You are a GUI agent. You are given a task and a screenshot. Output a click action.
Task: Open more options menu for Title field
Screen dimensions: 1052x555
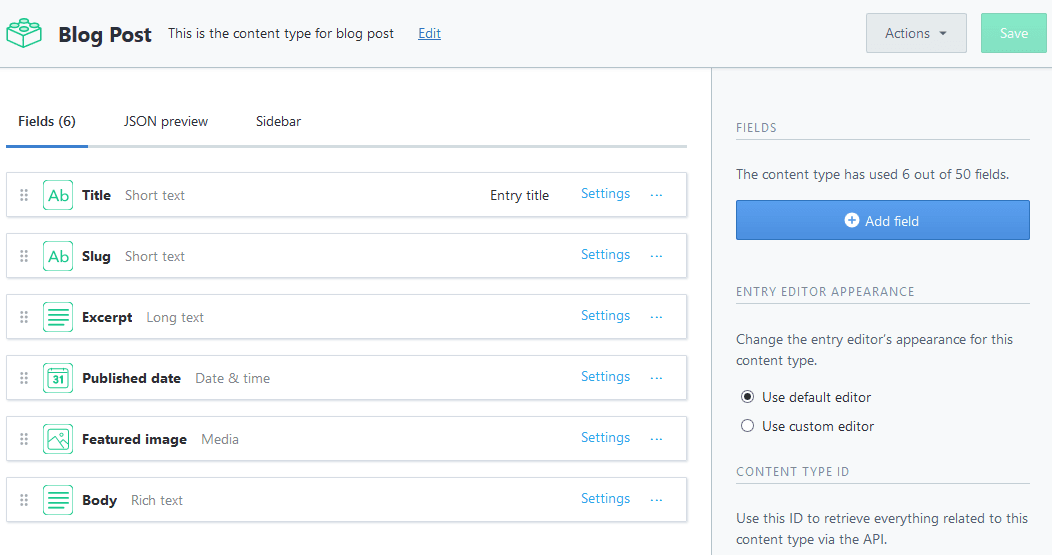point(657,195)
